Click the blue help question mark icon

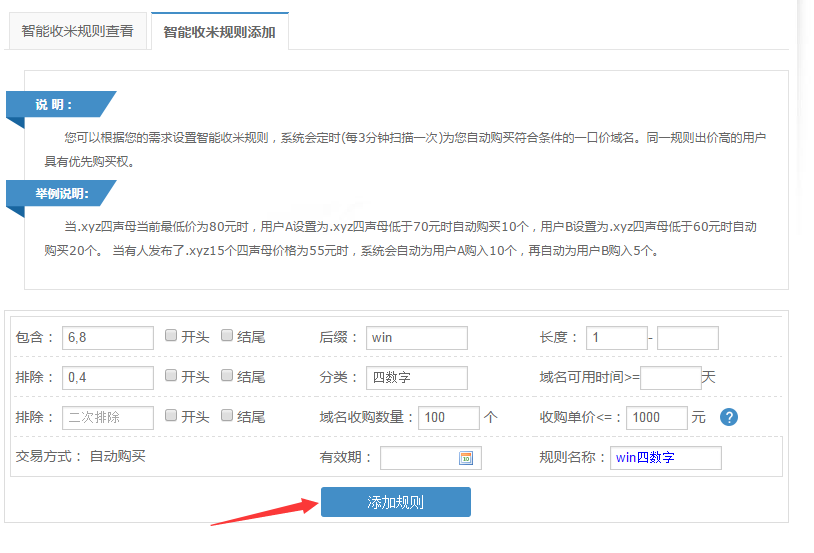(x=728, y=417)
